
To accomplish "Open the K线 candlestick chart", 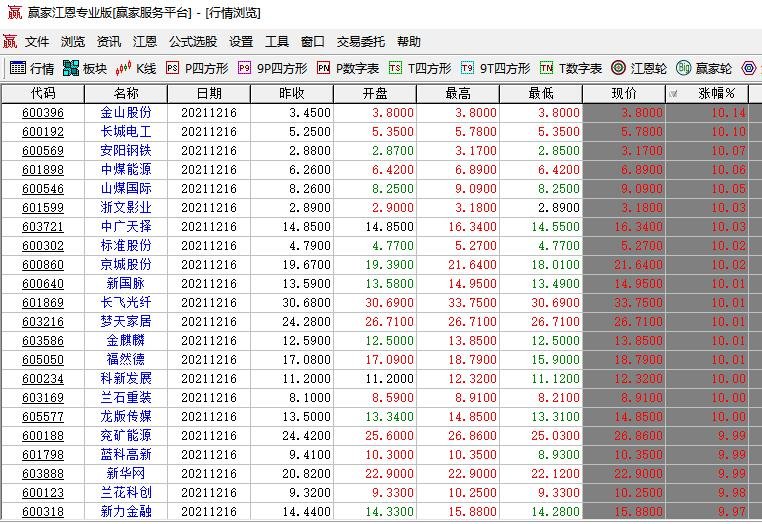I will point(136,68).
